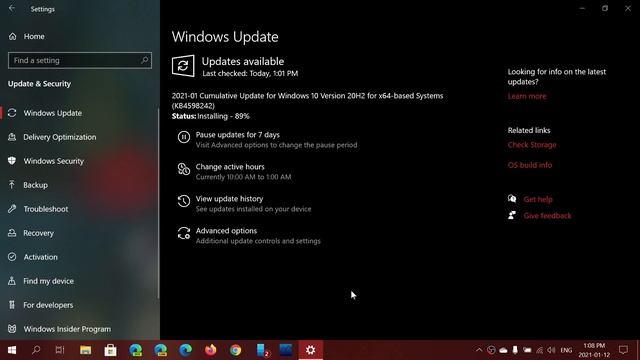Open the OneDrive cloud tray icon
The height and width of the screenshot is (360, 640).
pos(503,350)
